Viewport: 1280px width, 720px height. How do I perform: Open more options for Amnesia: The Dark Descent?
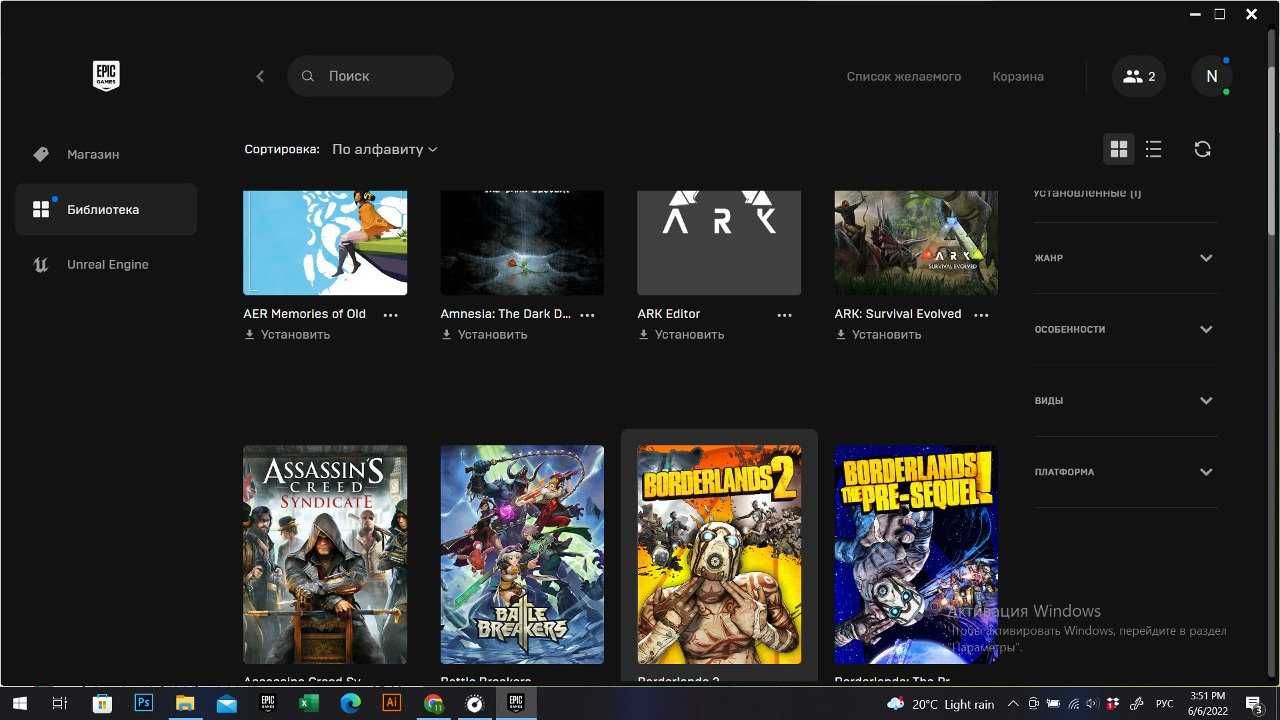[588, 315]
